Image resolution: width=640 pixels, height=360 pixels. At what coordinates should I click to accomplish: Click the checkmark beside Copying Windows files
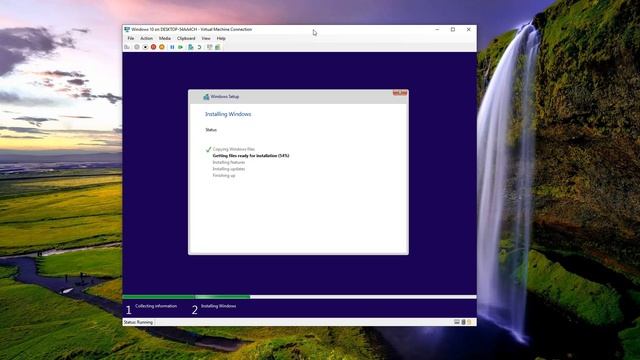tap(208, 149)
